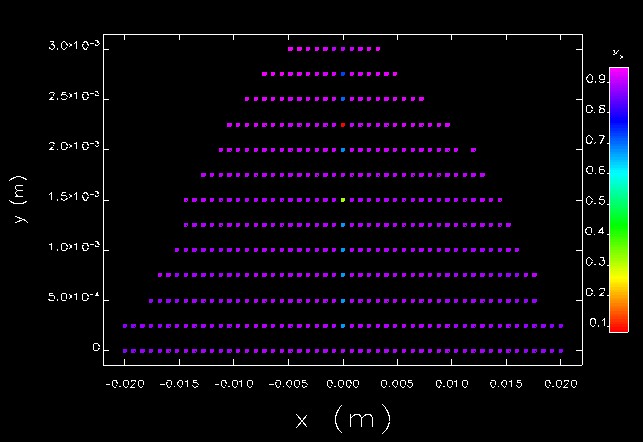Click the leftmost point of the bottom row
The width and height of the screenshot is (643, 442).
(125, 351)
